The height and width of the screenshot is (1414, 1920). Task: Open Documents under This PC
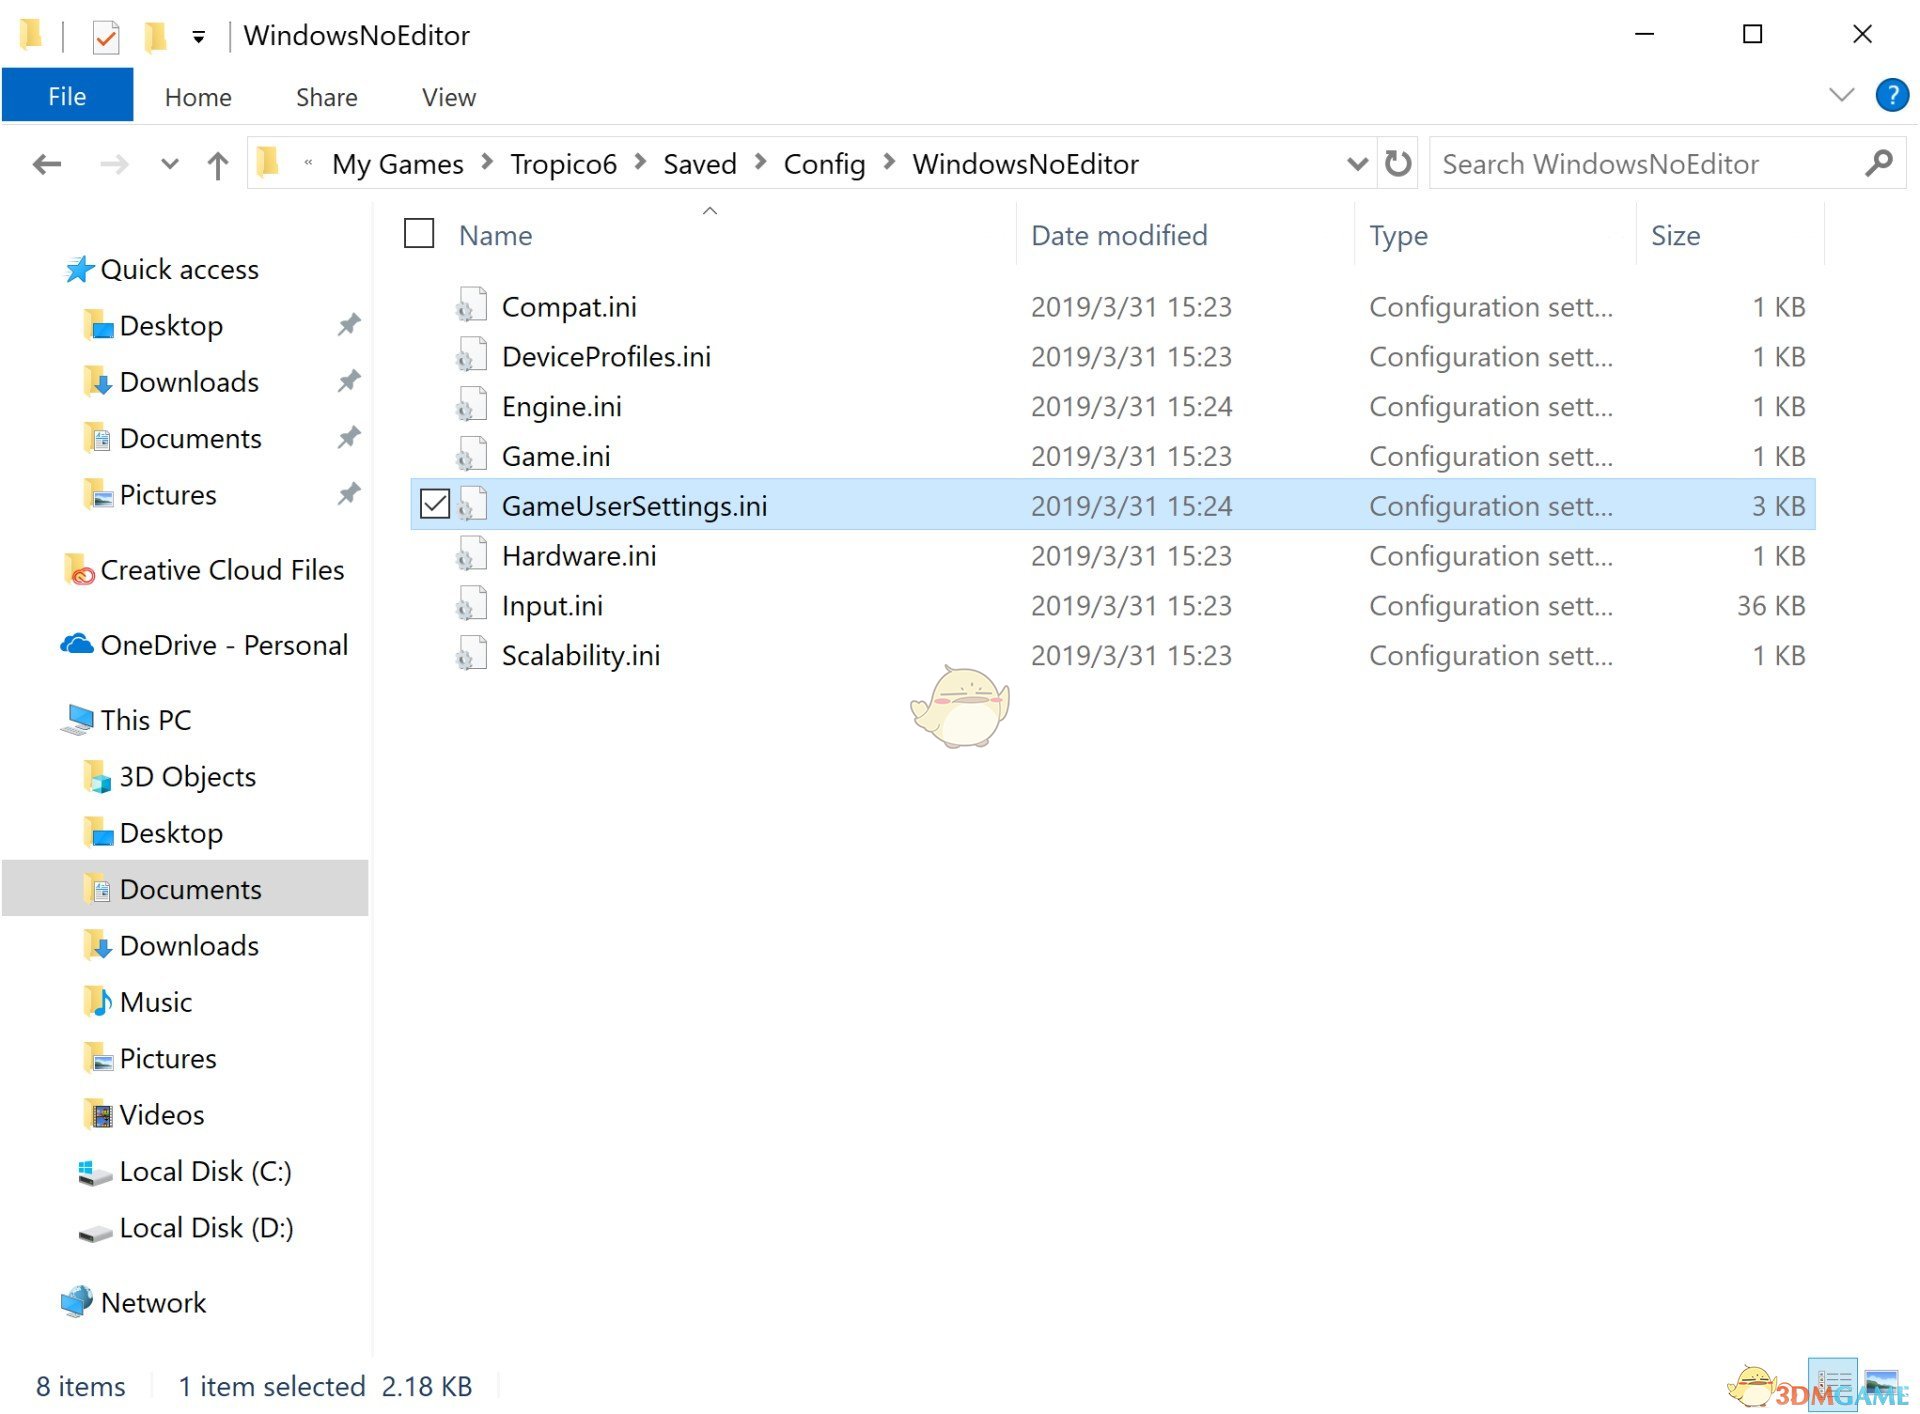pyautogui.click(x=190, y=890)
